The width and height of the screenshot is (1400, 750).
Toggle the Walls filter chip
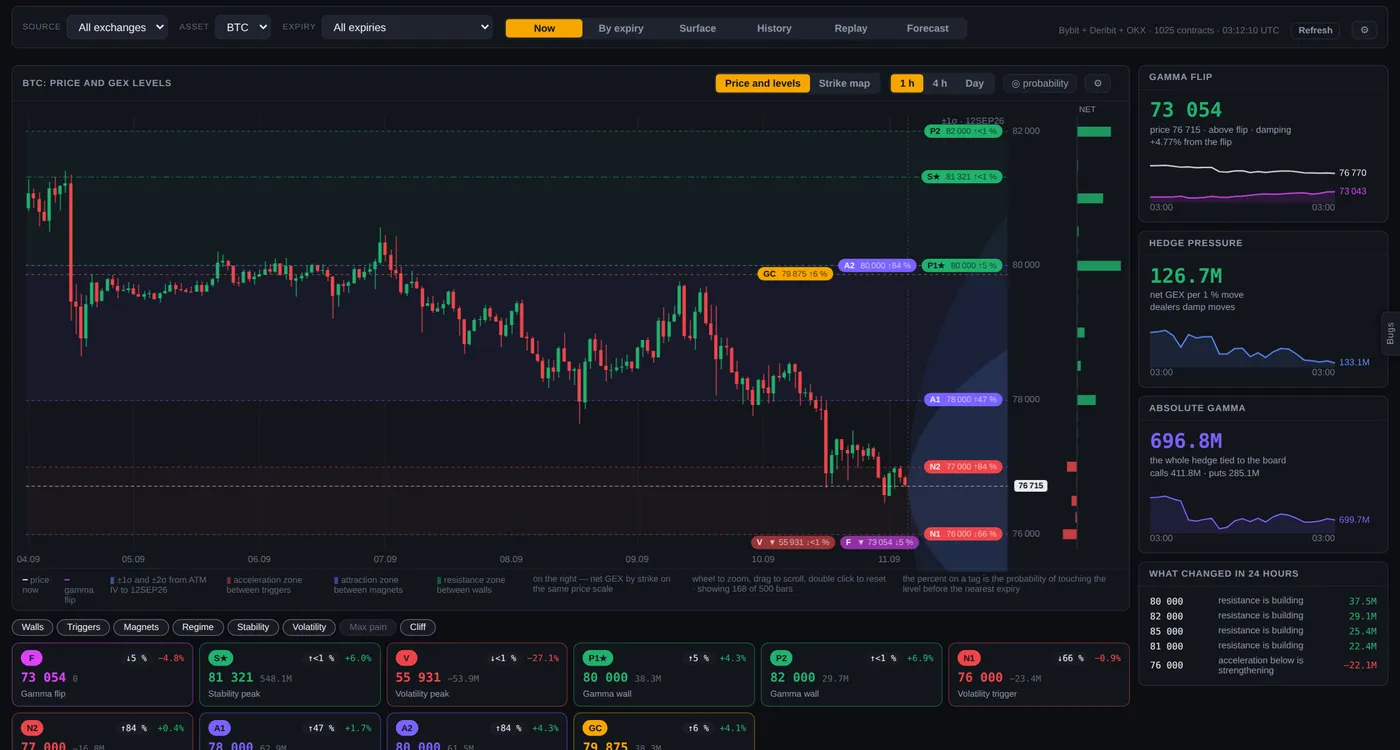tap(33, 627)
